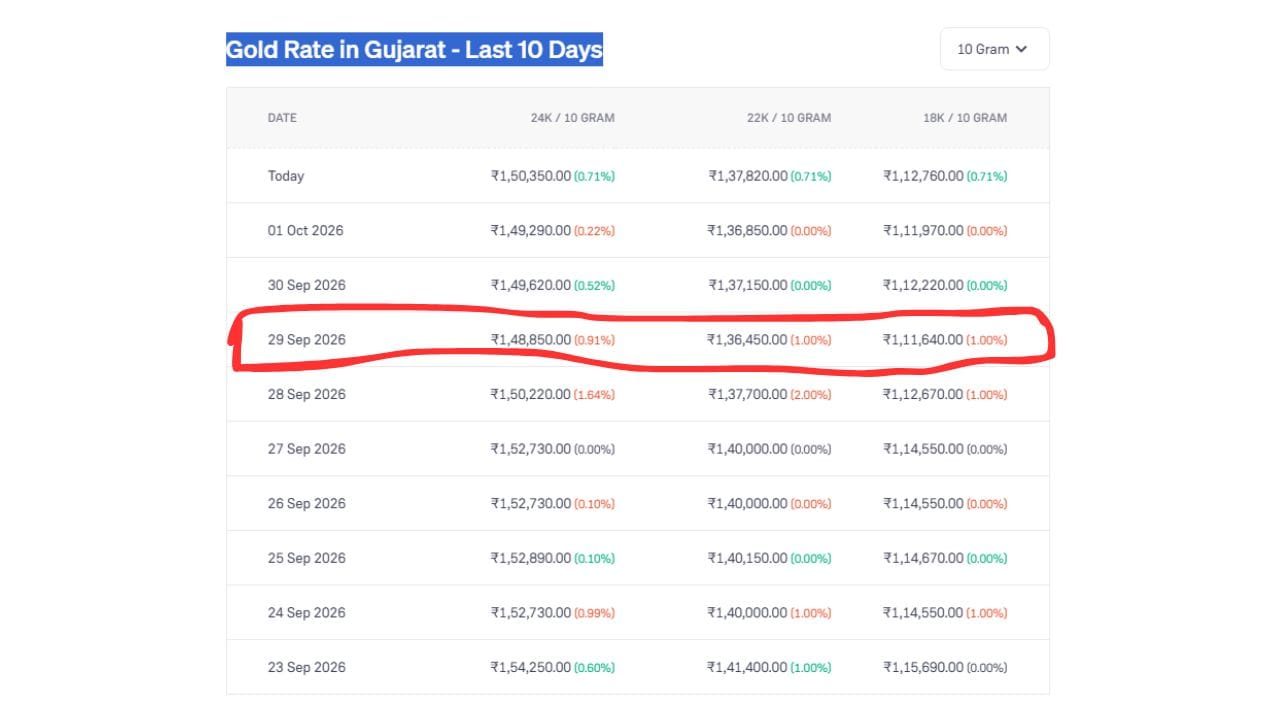Image resolution: width=1280 pixels, height=720 pixels.
Task: Click the 24K price ₹1,54,250.00
Action: [x=531, y=667]
